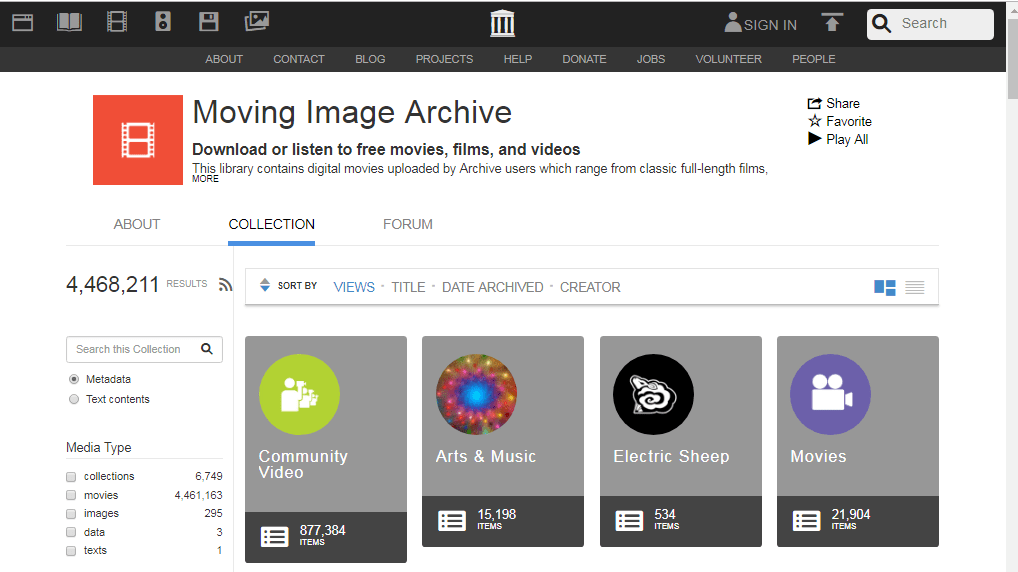Open the Arts & Music collection title
Image resolution: width=1018 pixels, height=572 pixels.
[x=486, y=456]
